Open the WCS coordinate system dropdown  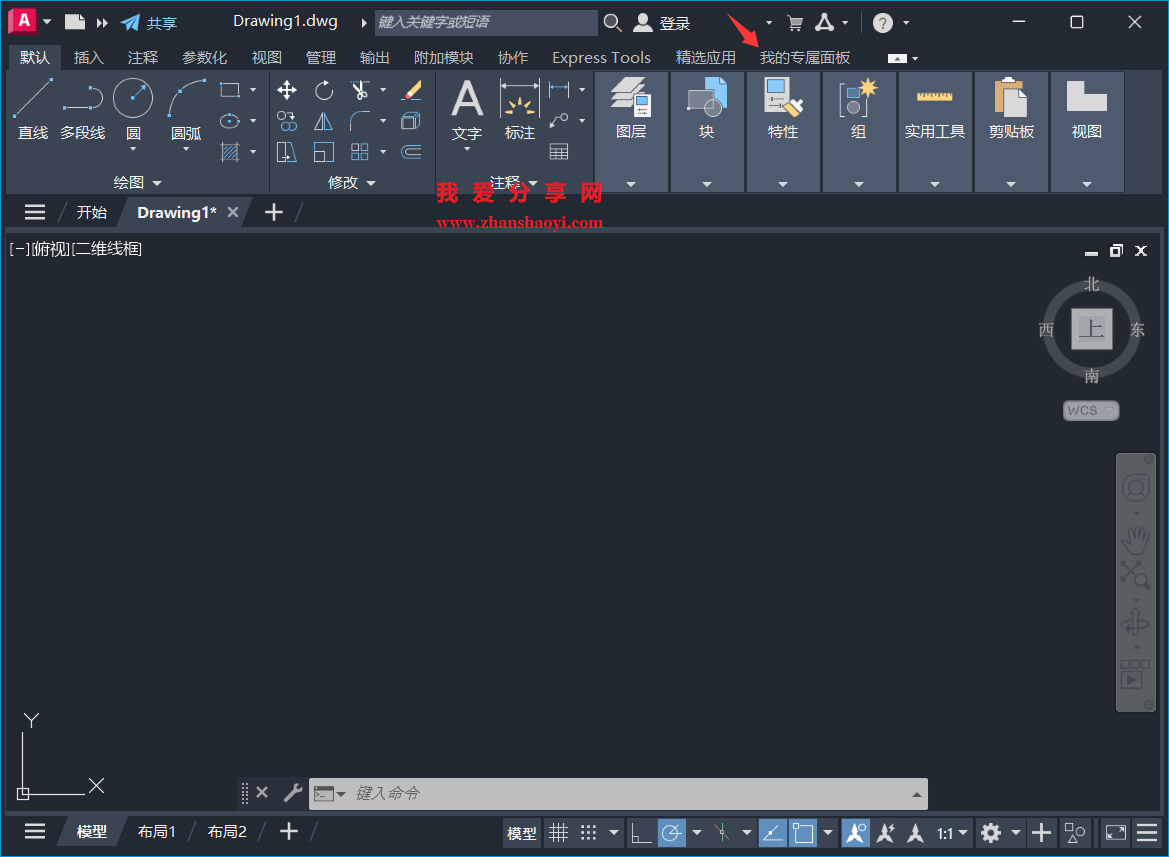tap(1091, 410)
